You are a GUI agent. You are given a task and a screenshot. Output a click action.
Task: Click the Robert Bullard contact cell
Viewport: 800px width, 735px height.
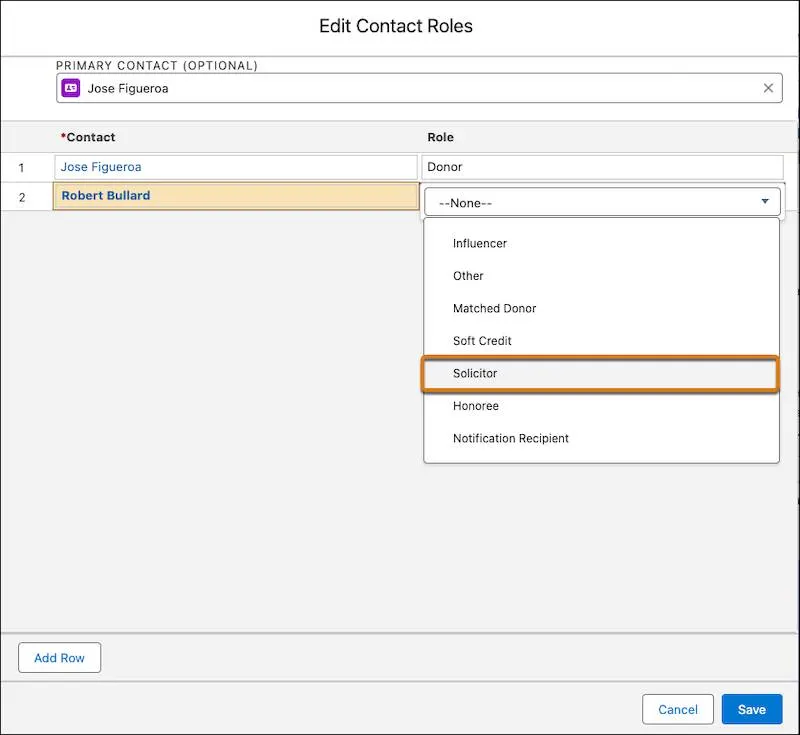(236, 196)
